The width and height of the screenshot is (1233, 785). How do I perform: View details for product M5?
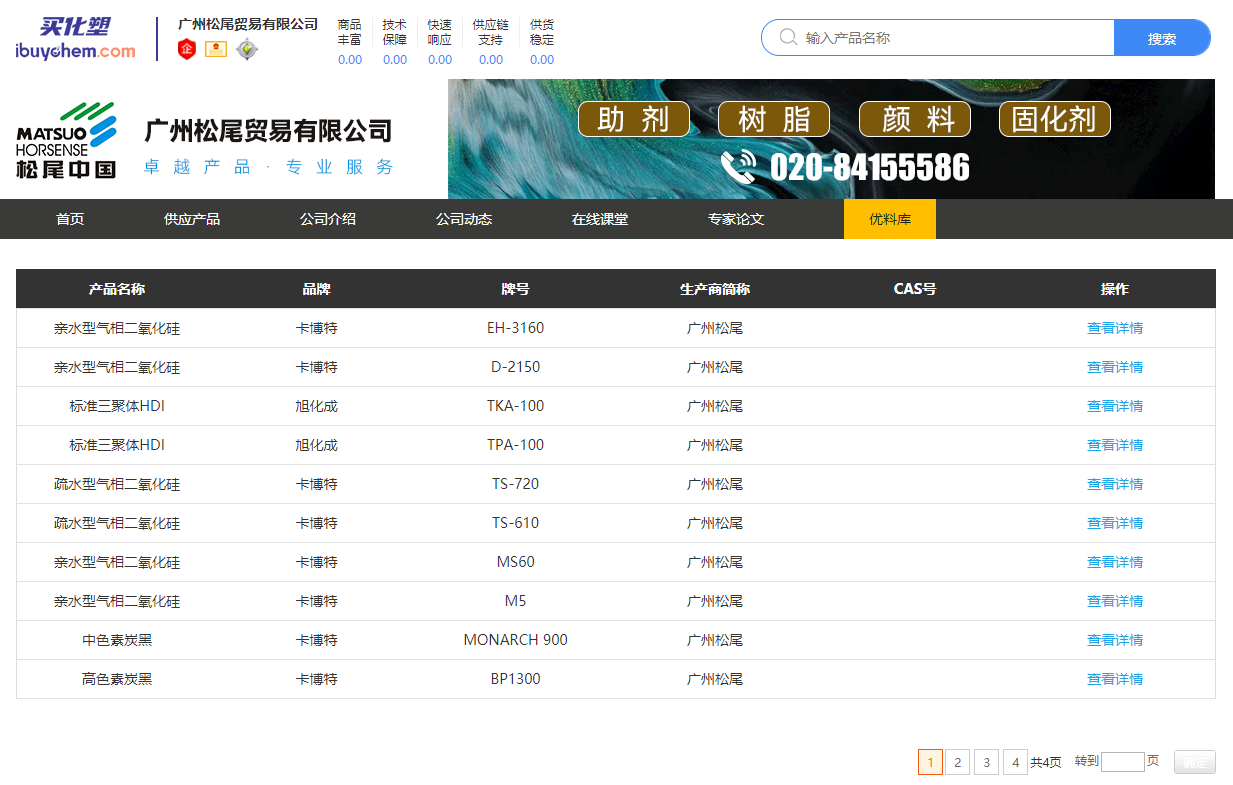click(1115, 601)
